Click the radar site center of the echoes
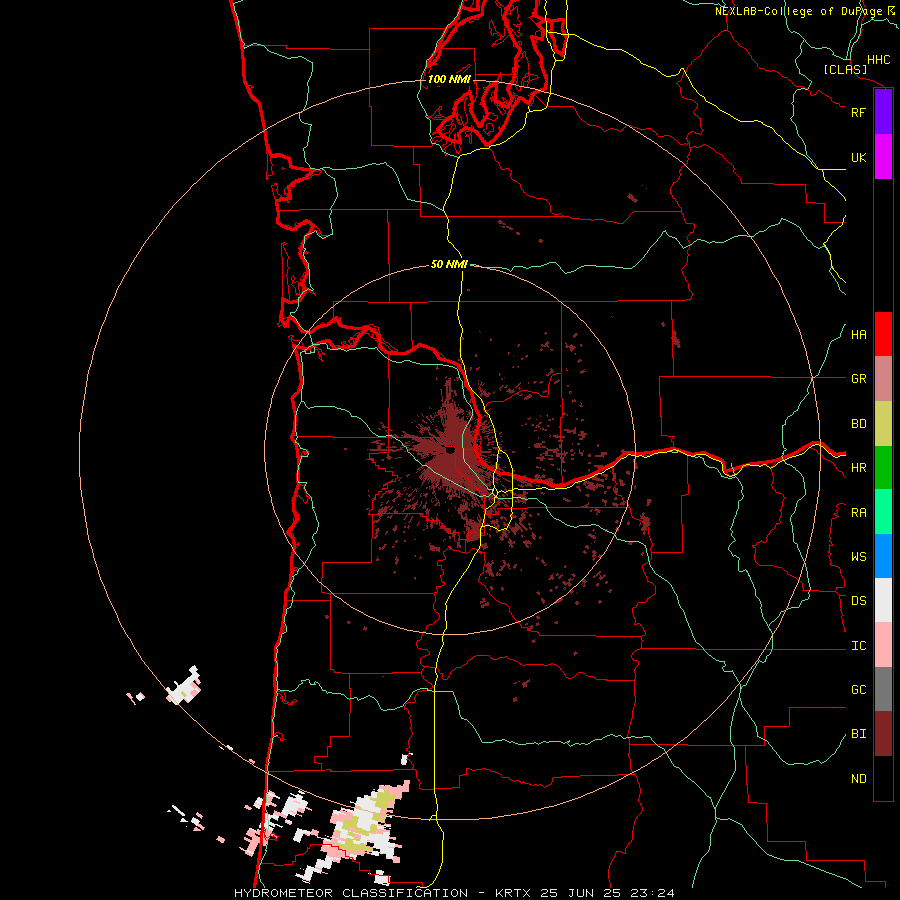This screenshot has height=900, width=900. click(x=449, y=449)
